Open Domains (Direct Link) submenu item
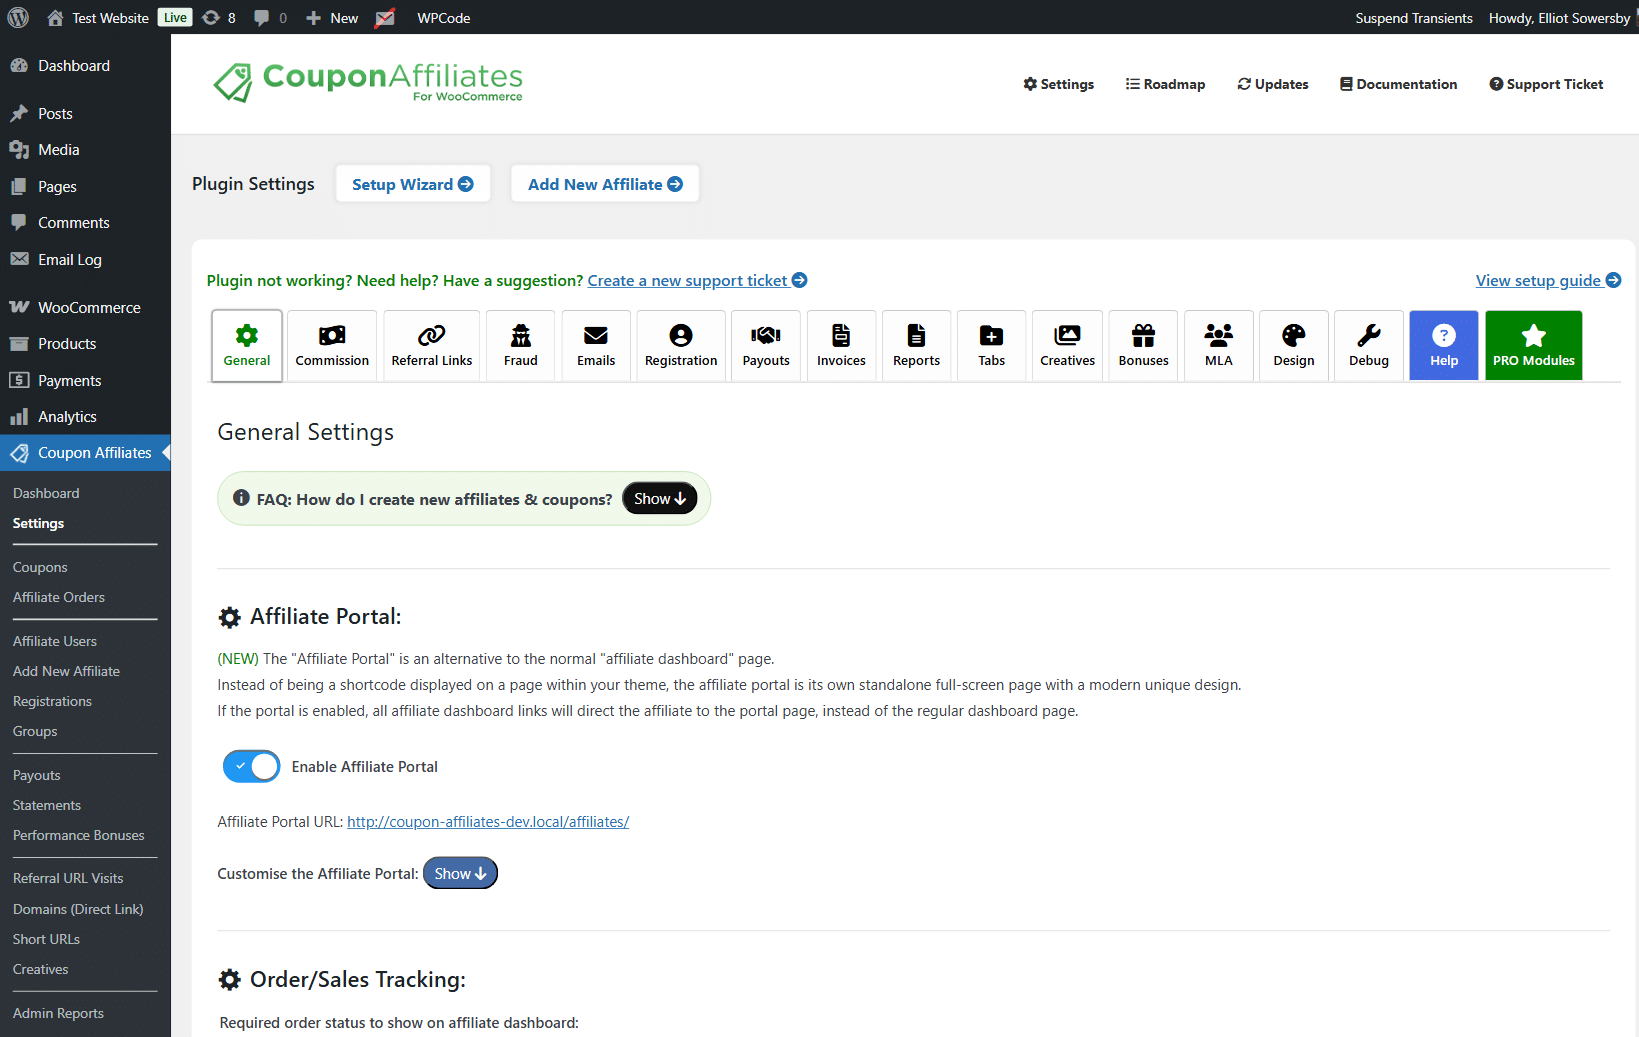Screen dimensions: 1639x1037 click(x=78, y=909)
